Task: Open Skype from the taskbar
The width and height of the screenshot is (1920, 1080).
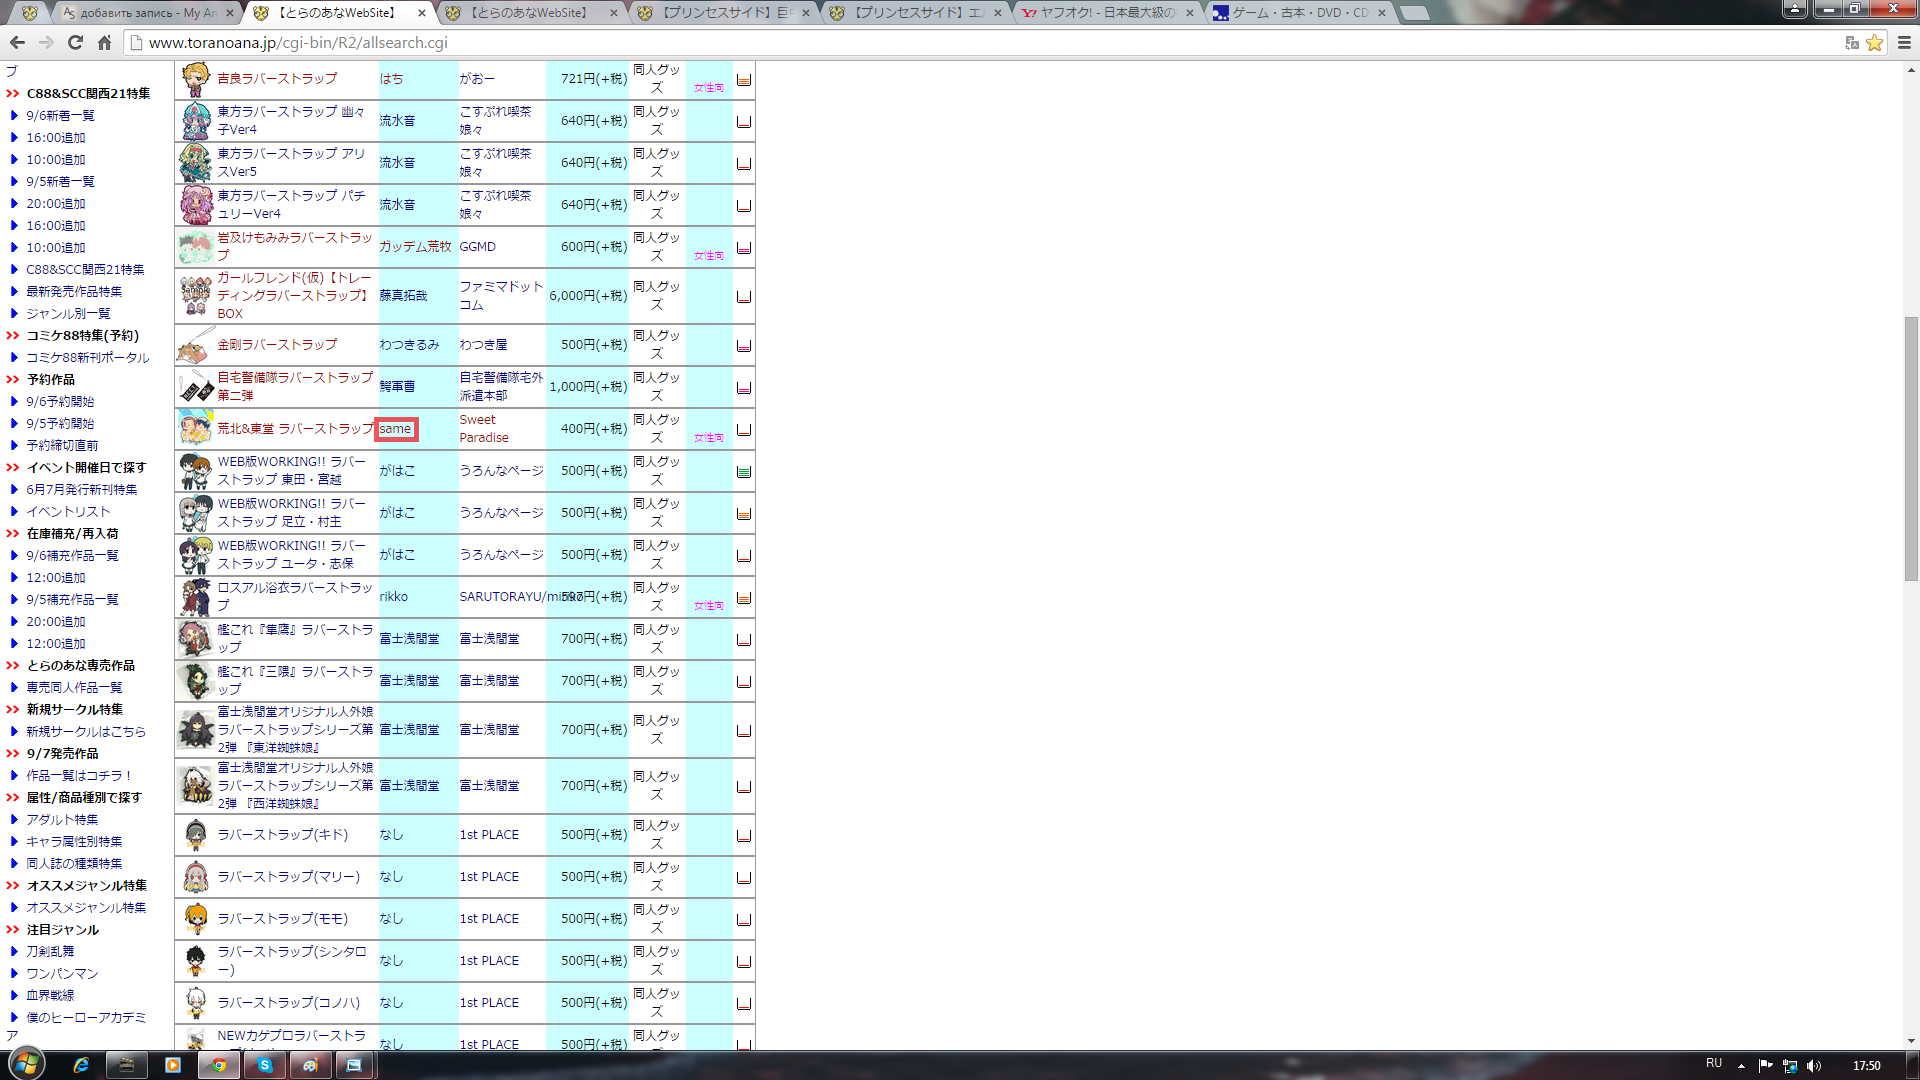Action: 265,1065
